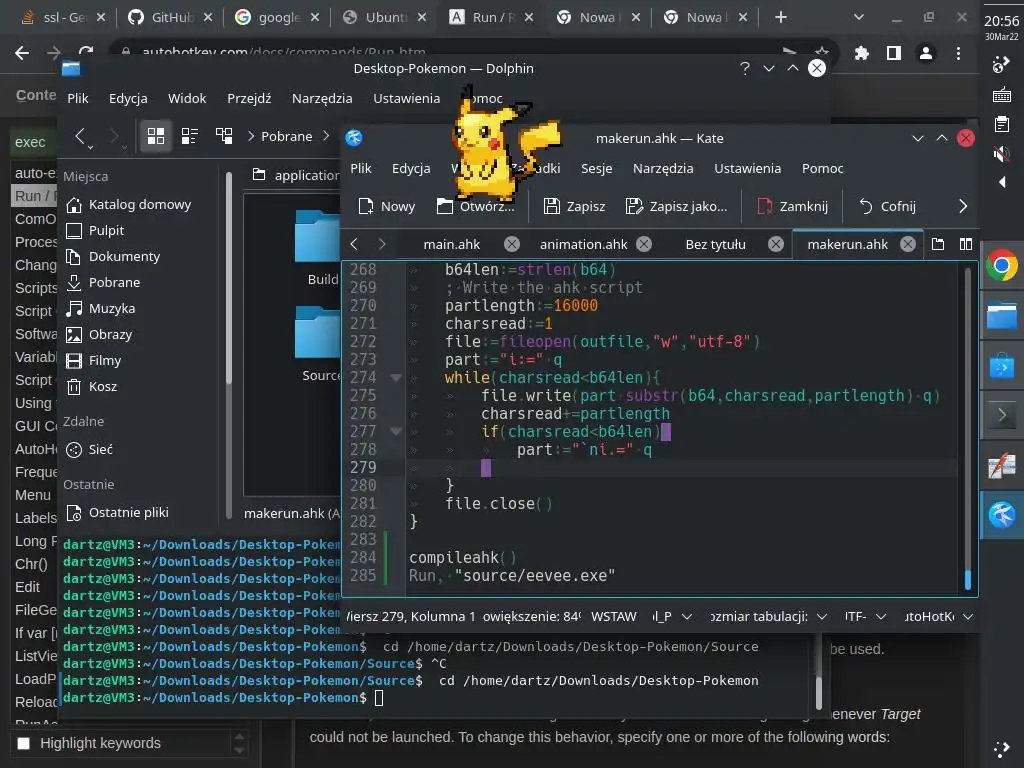This screenshot has height=768, width=1024.
Task: Open Ostatnie pliki in Dolphin places
Action: (x=118, y=513)
